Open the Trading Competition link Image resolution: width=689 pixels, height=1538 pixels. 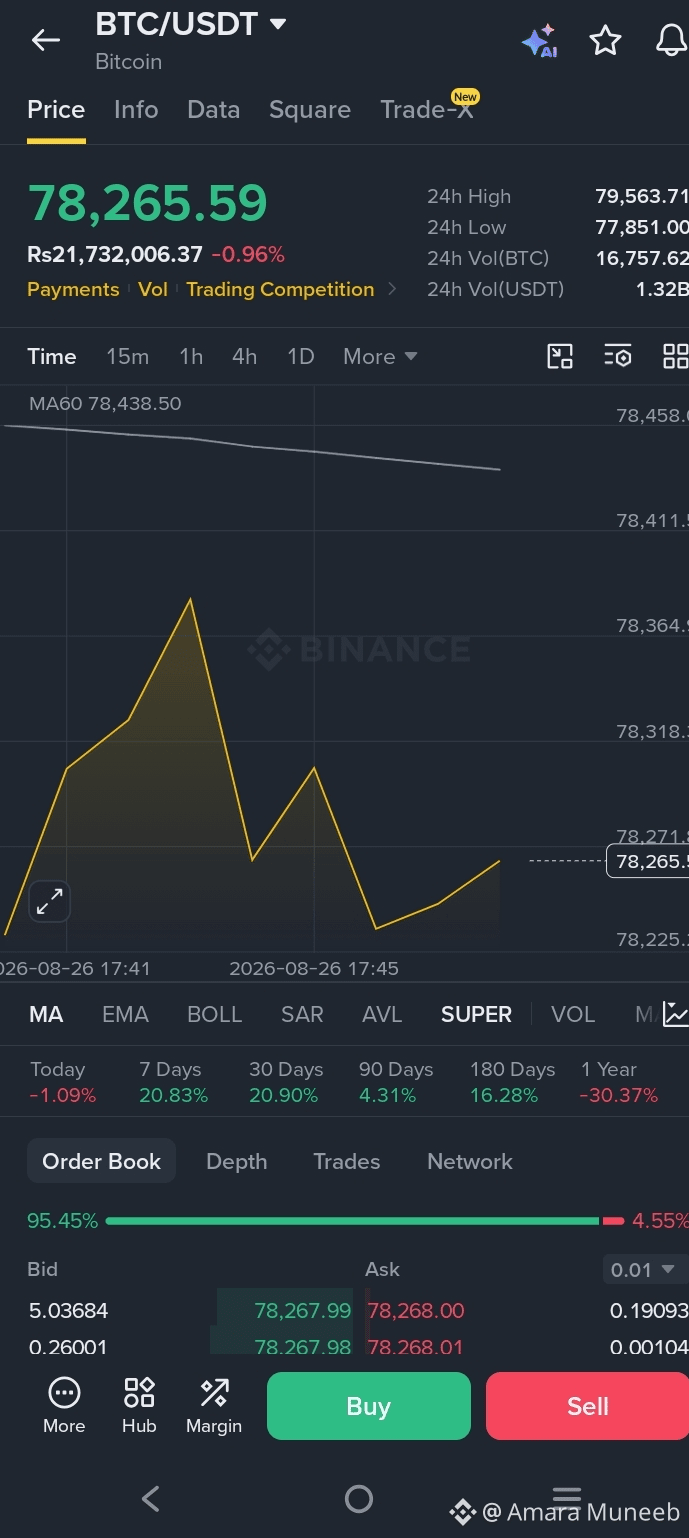click(x=280, y=289)
